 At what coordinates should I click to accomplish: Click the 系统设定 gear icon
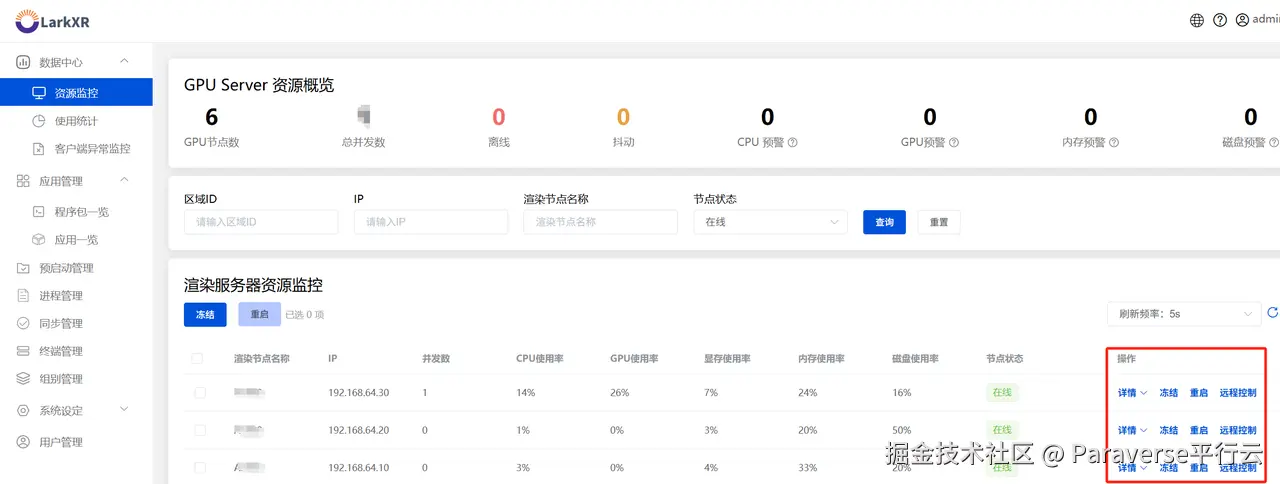point(23,411)
